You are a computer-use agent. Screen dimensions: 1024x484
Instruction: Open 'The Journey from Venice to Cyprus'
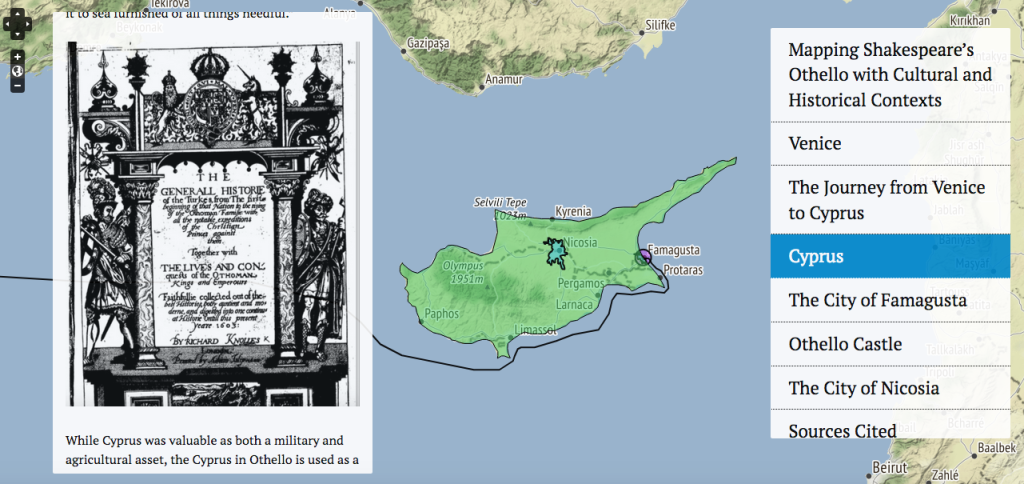tap(890, 200)
